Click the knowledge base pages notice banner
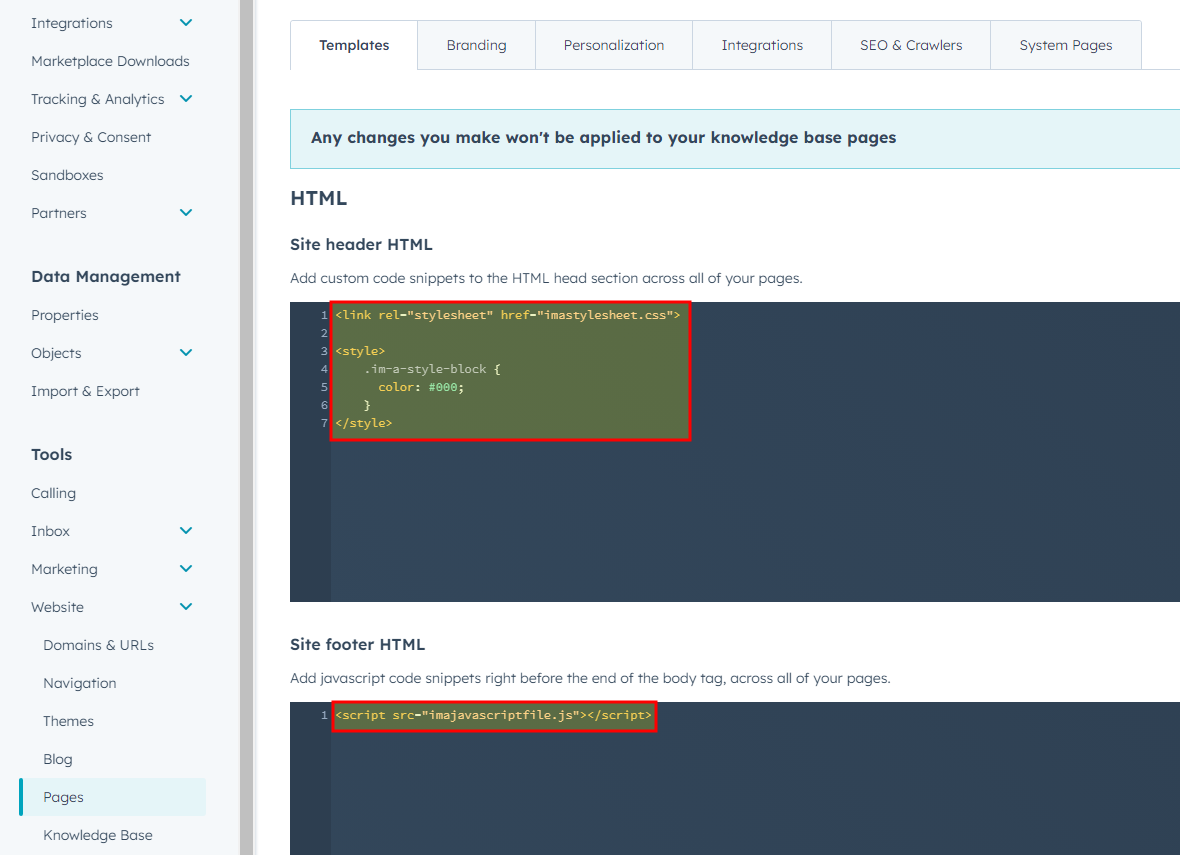This screenshot has height=855, width=1180. [735, 138]
